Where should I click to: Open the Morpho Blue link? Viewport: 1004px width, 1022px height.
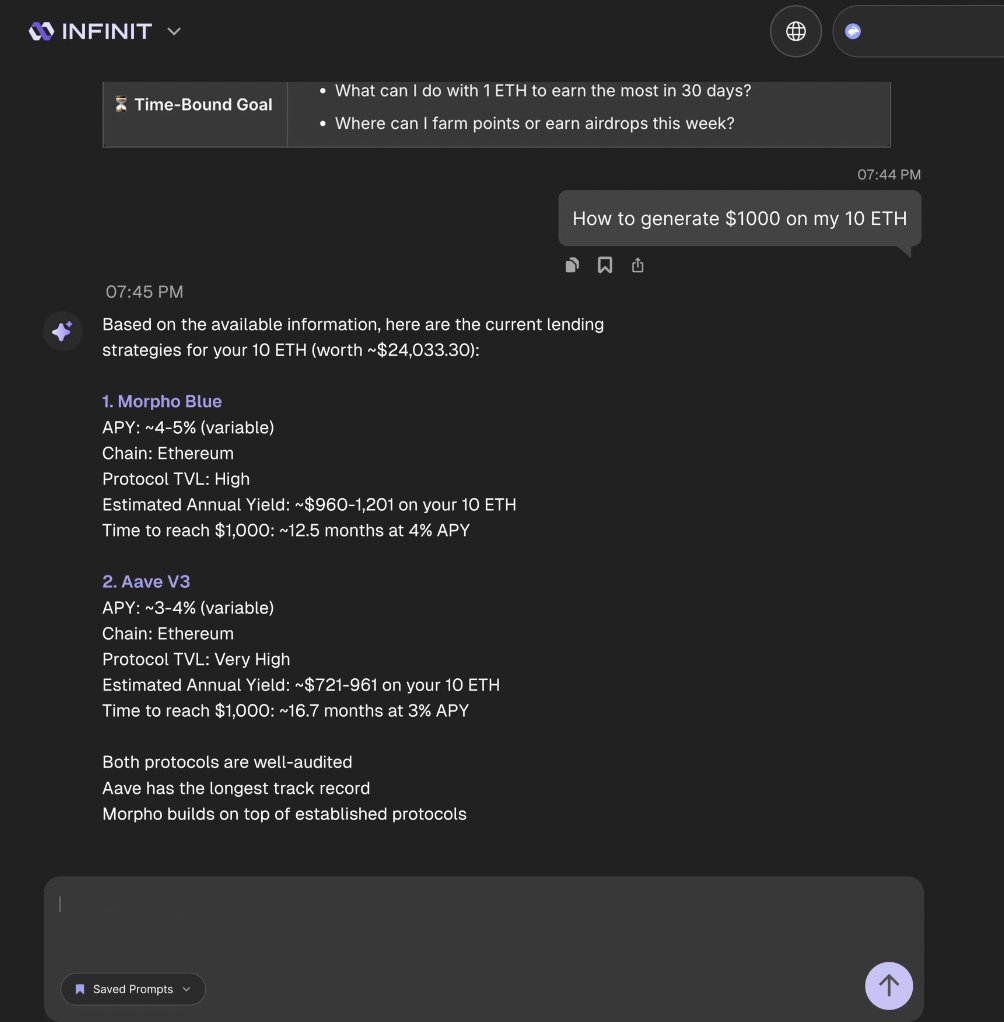point(162,402)
